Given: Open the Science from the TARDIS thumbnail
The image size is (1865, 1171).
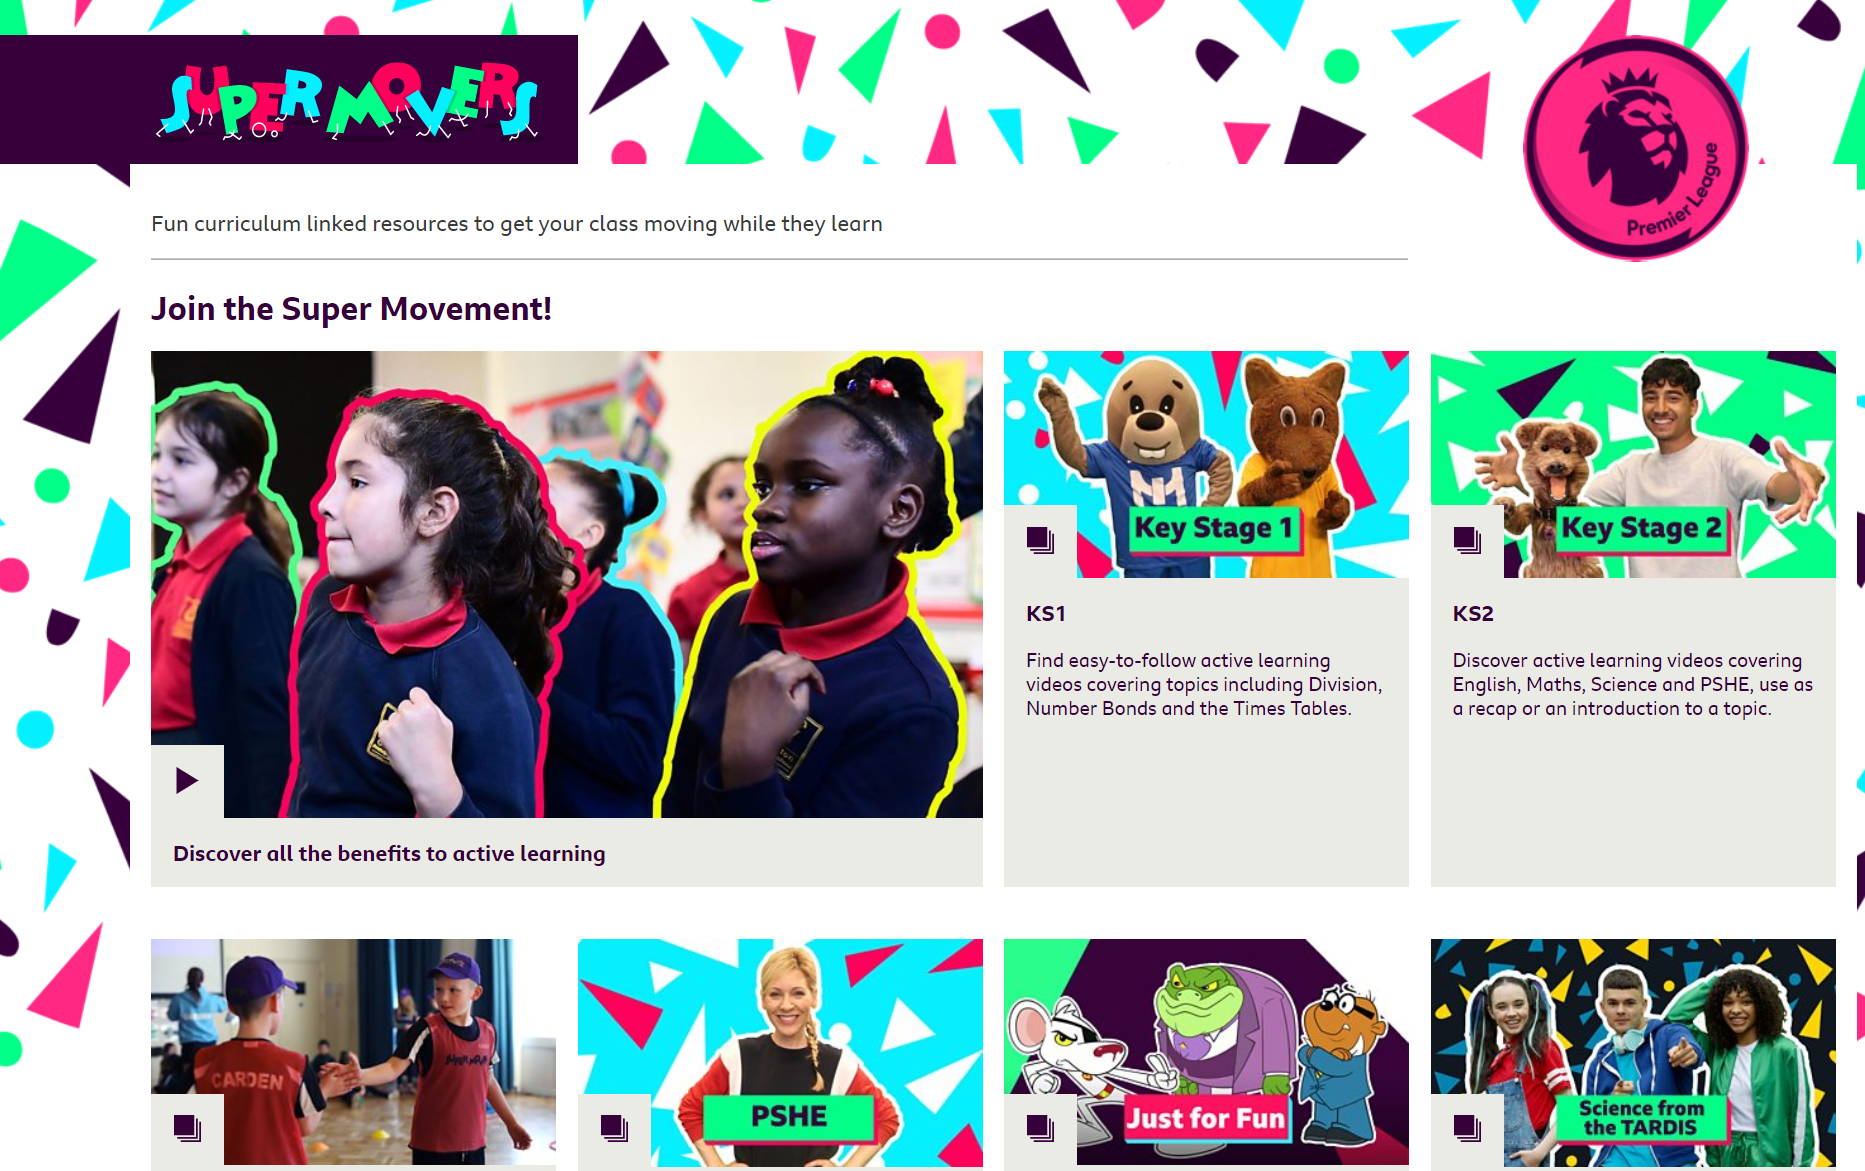Looking at the screenshot, I should (x=1633, y=1052).
